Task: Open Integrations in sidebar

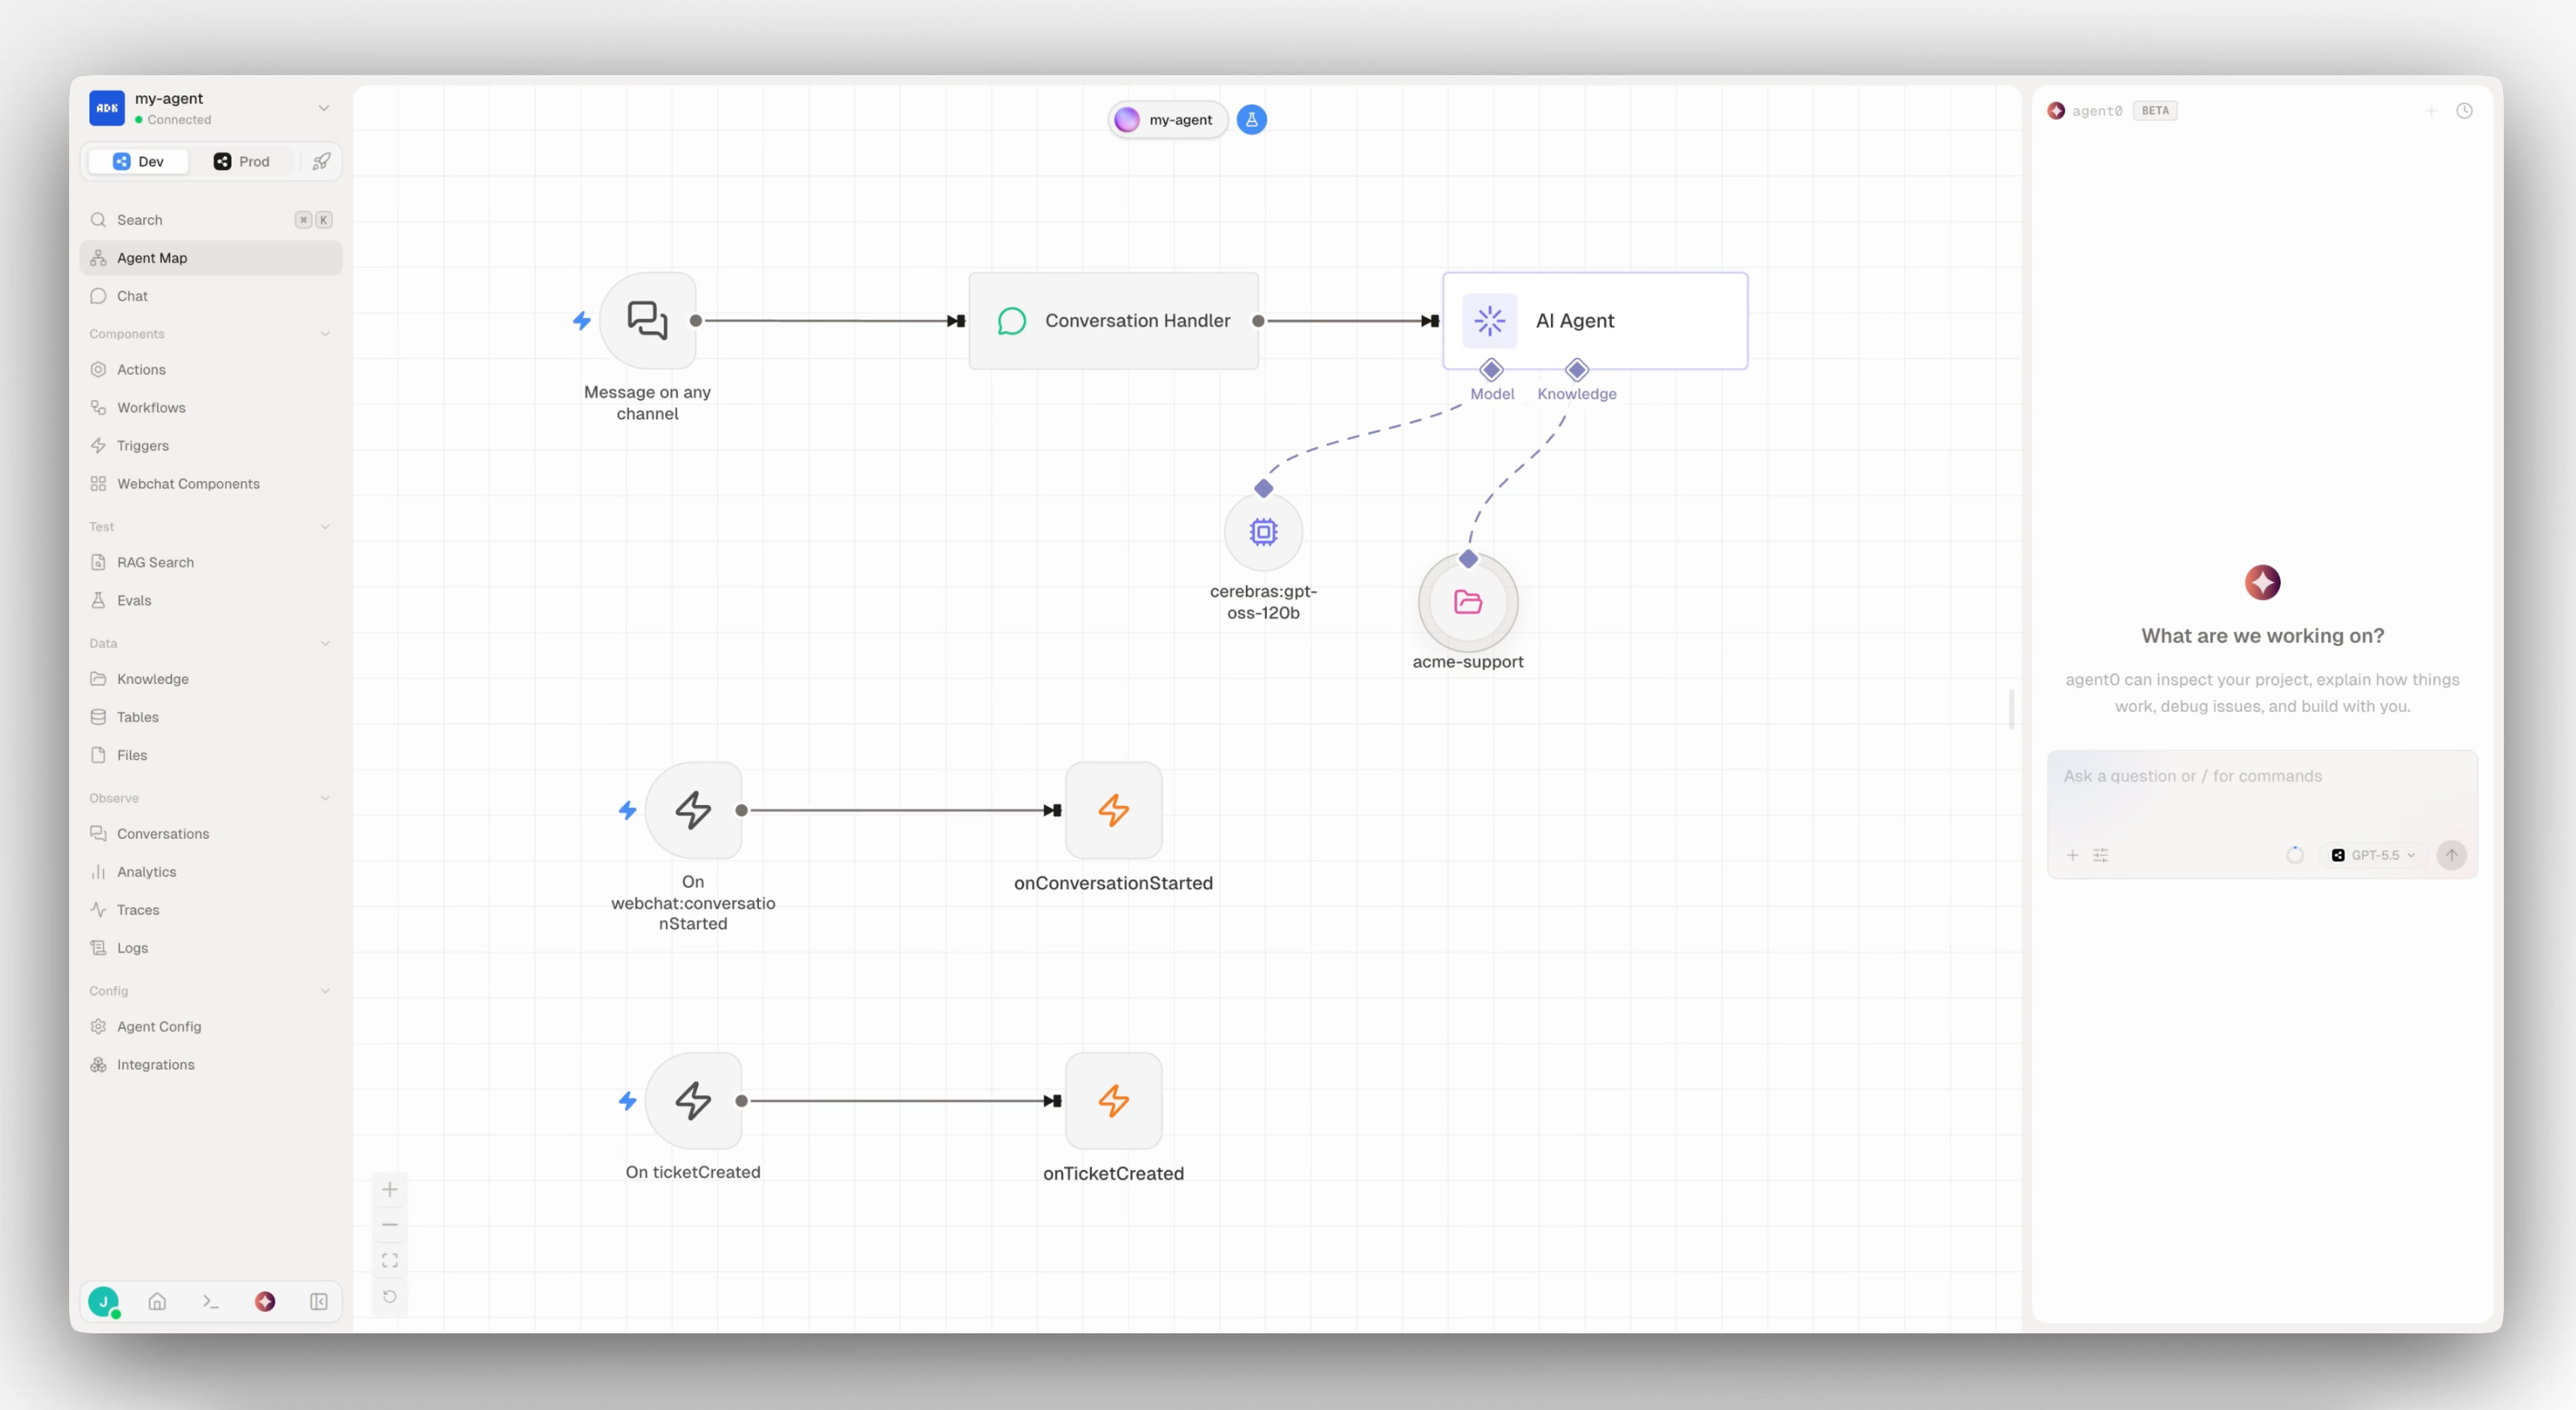Action: 211,1065
